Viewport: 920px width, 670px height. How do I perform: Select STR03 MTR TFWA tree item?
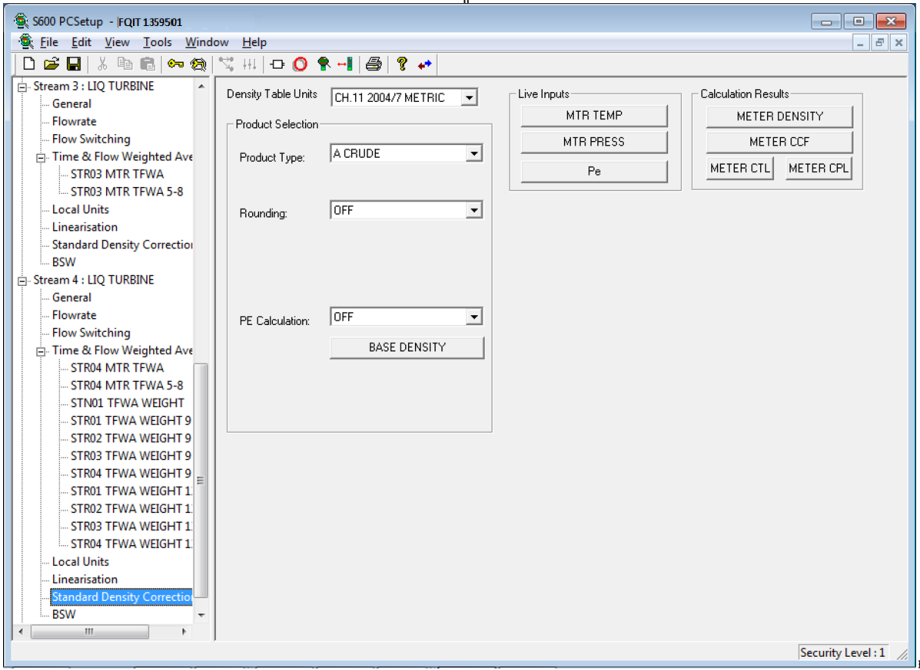pyautogui.click(x=117, y=174)
